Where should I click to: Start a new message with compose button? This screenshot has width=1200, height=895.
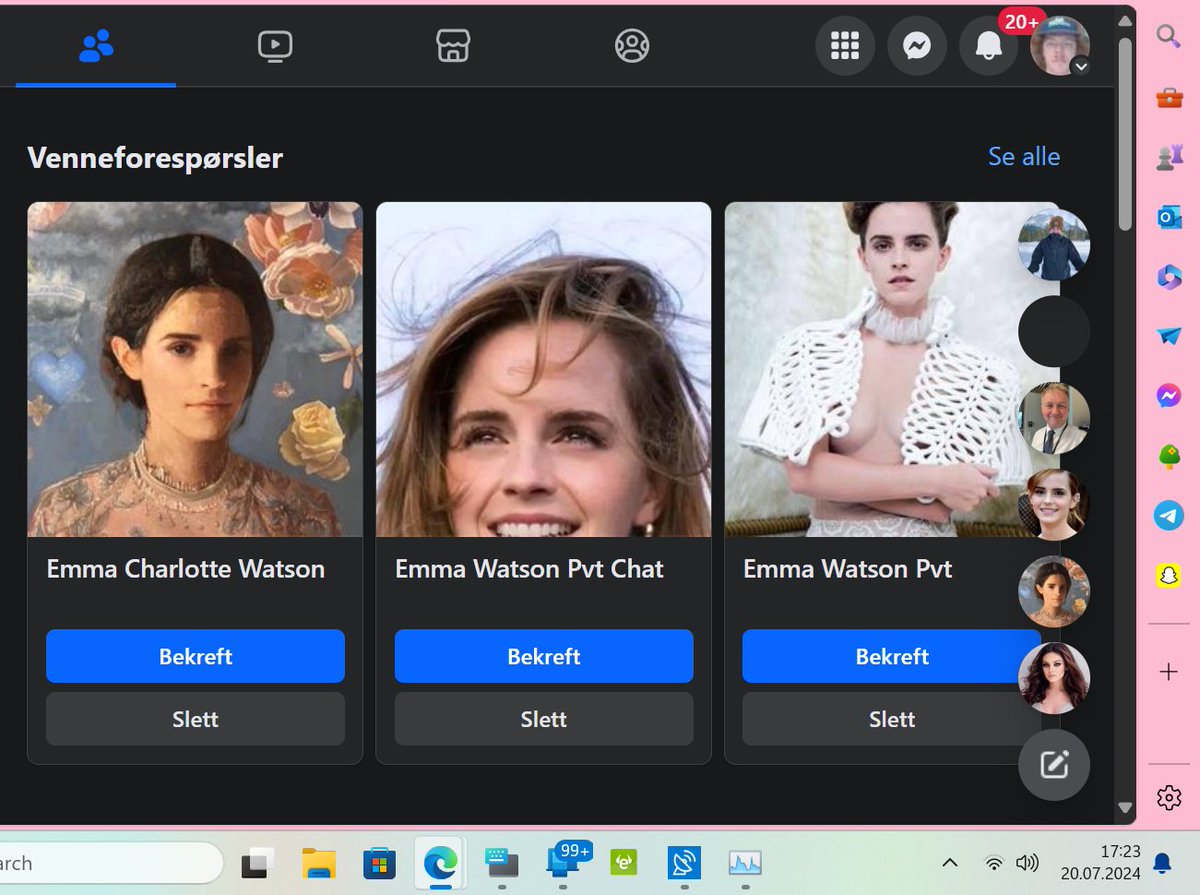pyautogui.click(x=1054, y=765)
